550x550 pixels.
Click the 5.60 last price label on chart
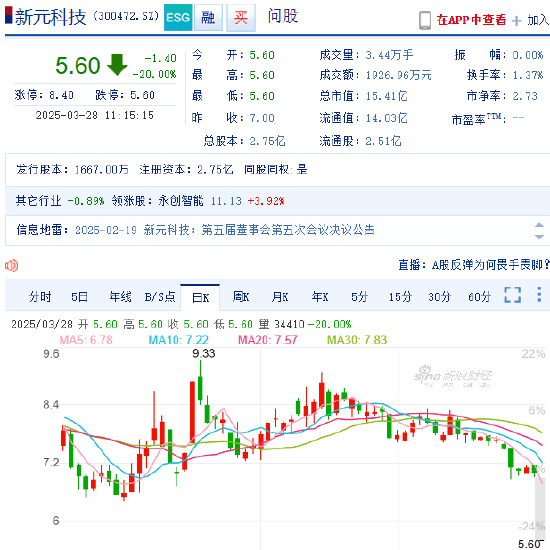pyautogui.click(x=530, y=544)
